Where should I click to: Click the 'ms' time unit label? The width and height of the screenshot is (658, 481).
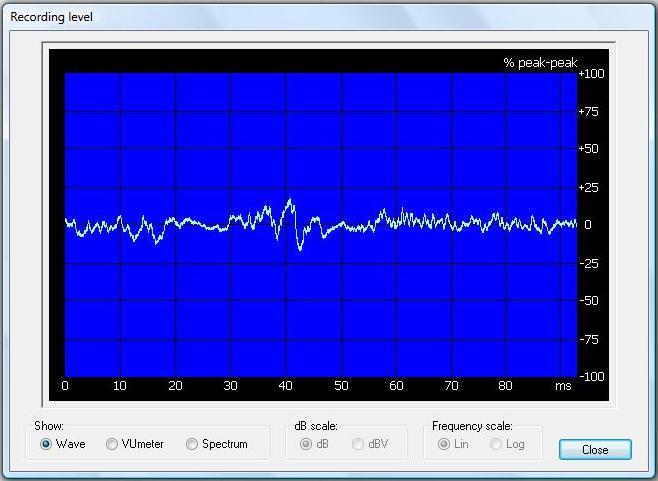click(x=563, y=386)
